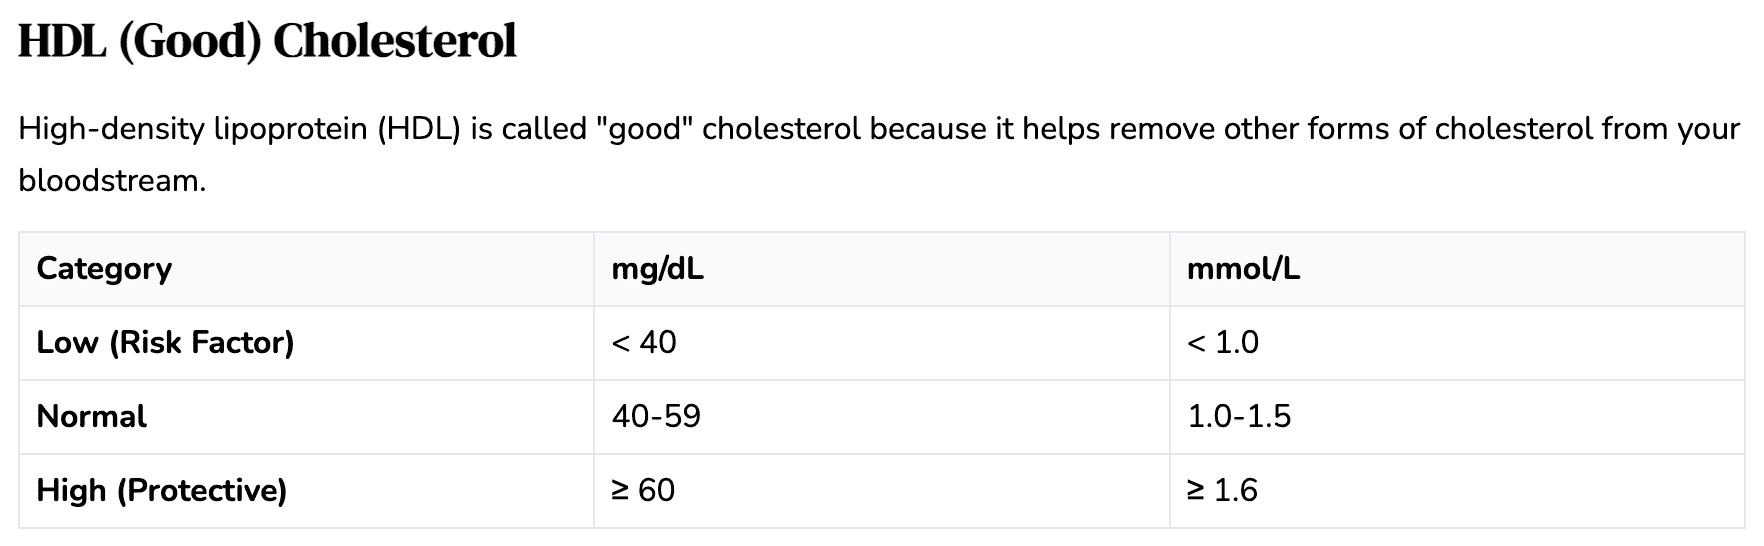Click the (HDL) abbreviation in the paragraph

418,130
